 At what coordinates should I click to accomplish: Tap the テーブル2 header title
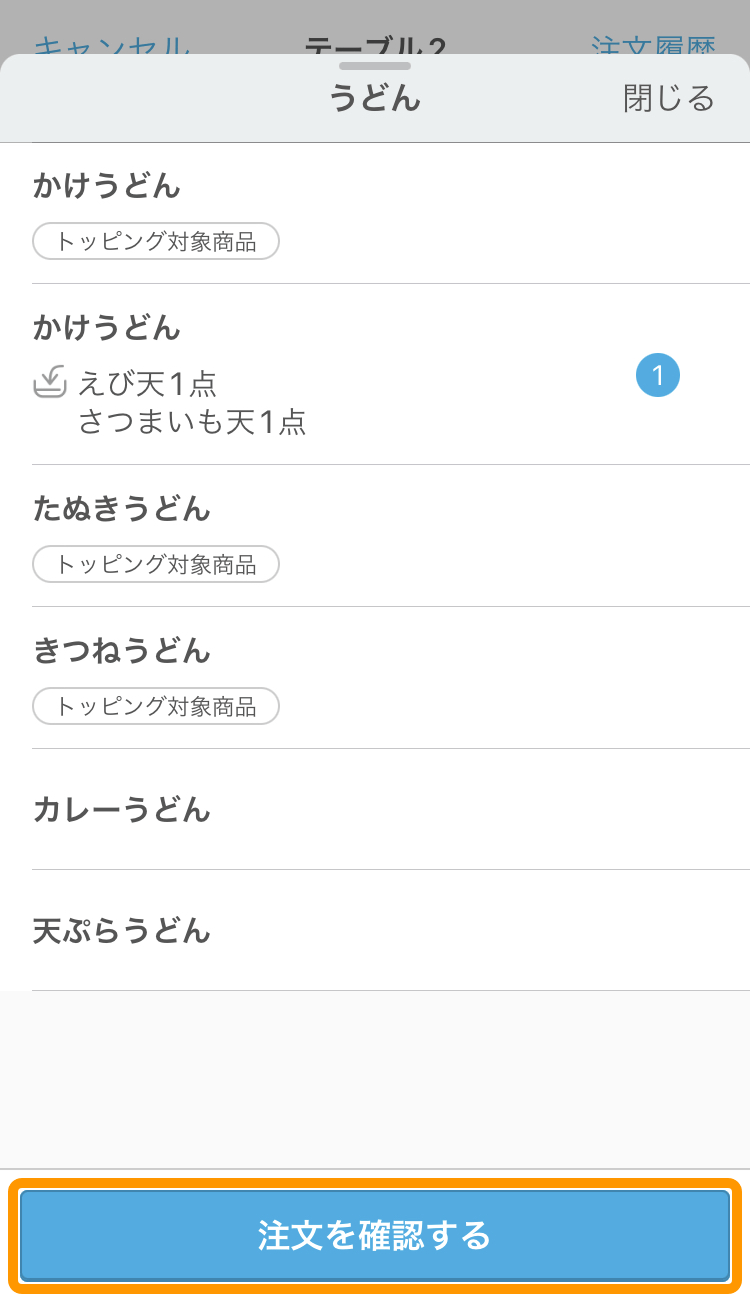click(374, 45)
